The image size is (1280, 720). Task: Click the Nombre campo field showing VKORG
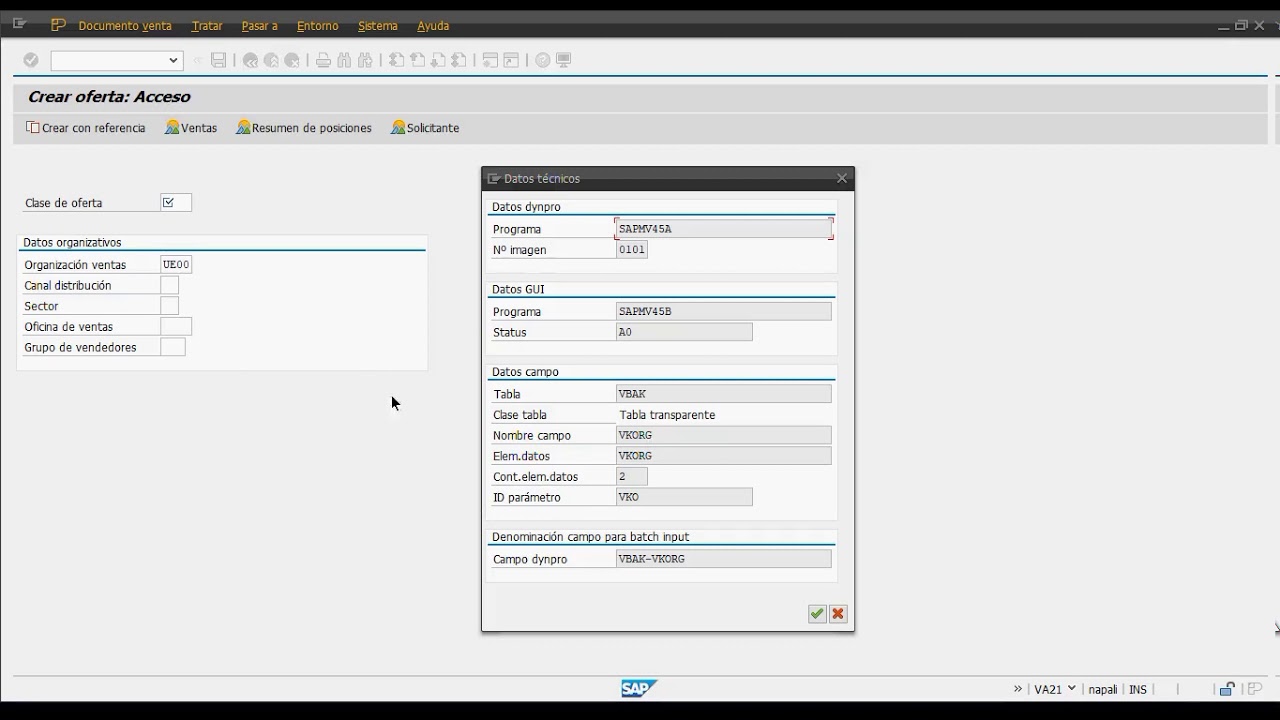724,435
